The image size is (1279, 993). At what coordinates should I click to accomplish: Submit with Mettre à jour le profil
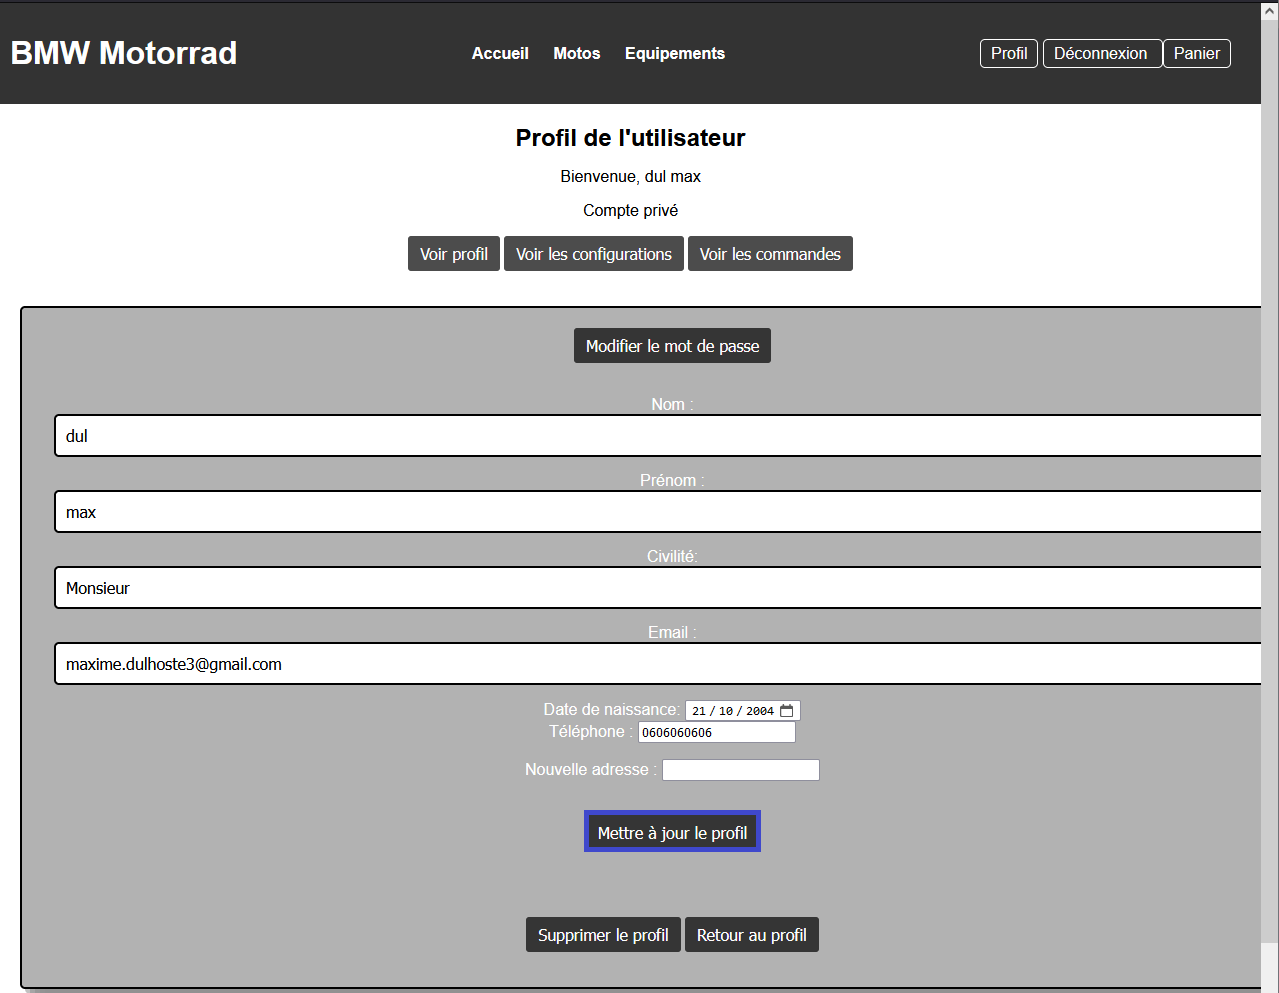(x=672, y=832)
